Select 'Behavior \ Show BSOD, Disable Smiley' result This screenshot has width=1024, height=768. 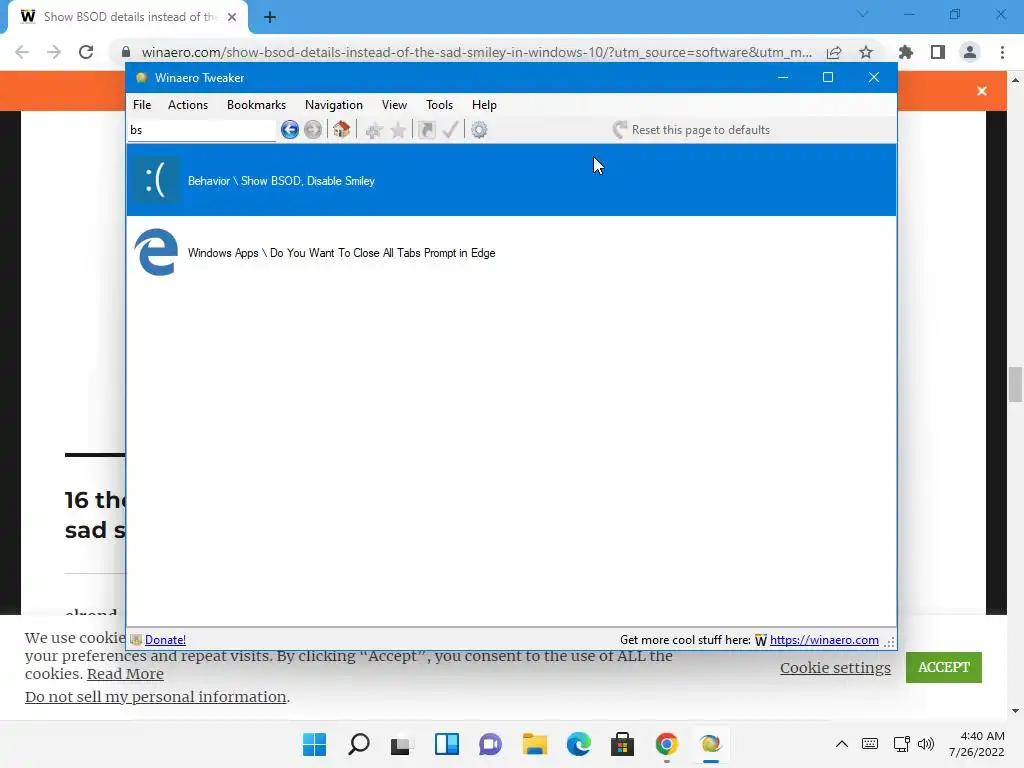tap(511, 180)
